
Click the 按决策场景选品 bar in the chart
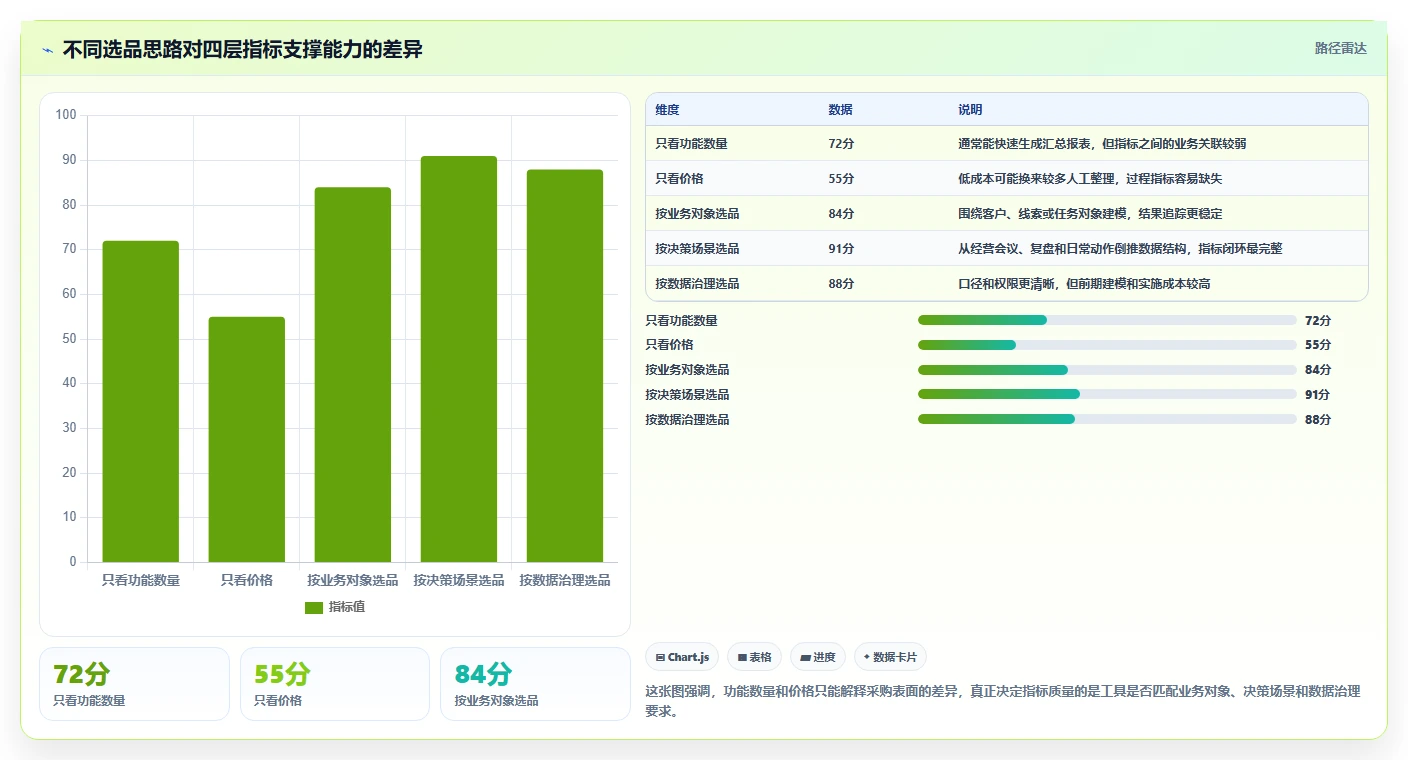459,359
